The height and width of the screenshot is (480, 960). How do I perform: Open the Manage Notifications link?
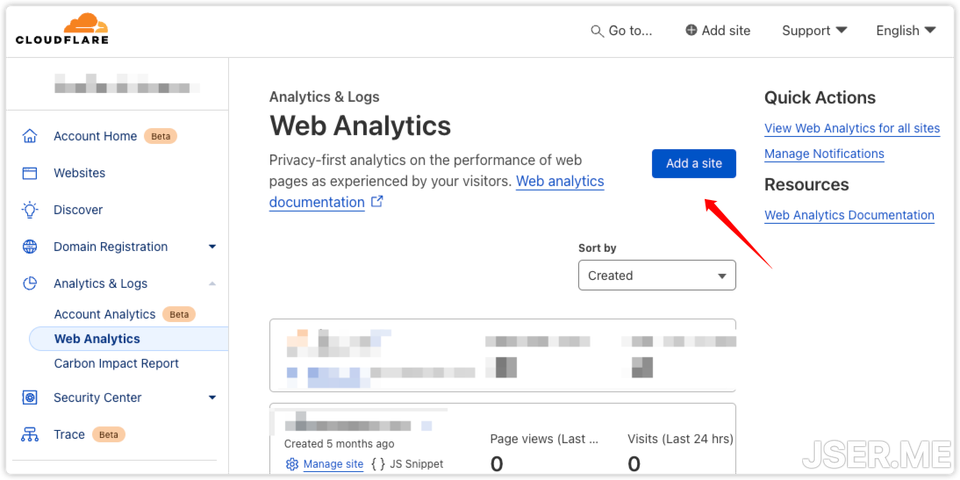(x=824, y=154)
